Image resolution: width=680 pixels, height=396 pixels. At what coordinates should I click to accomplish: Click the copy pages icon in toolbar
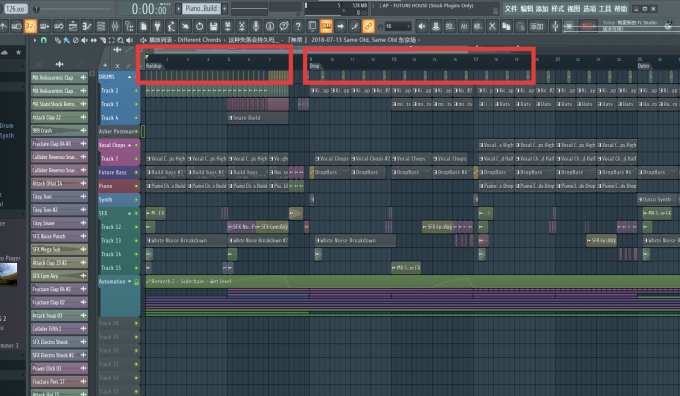pyautogui.click(x=506, y=26)
